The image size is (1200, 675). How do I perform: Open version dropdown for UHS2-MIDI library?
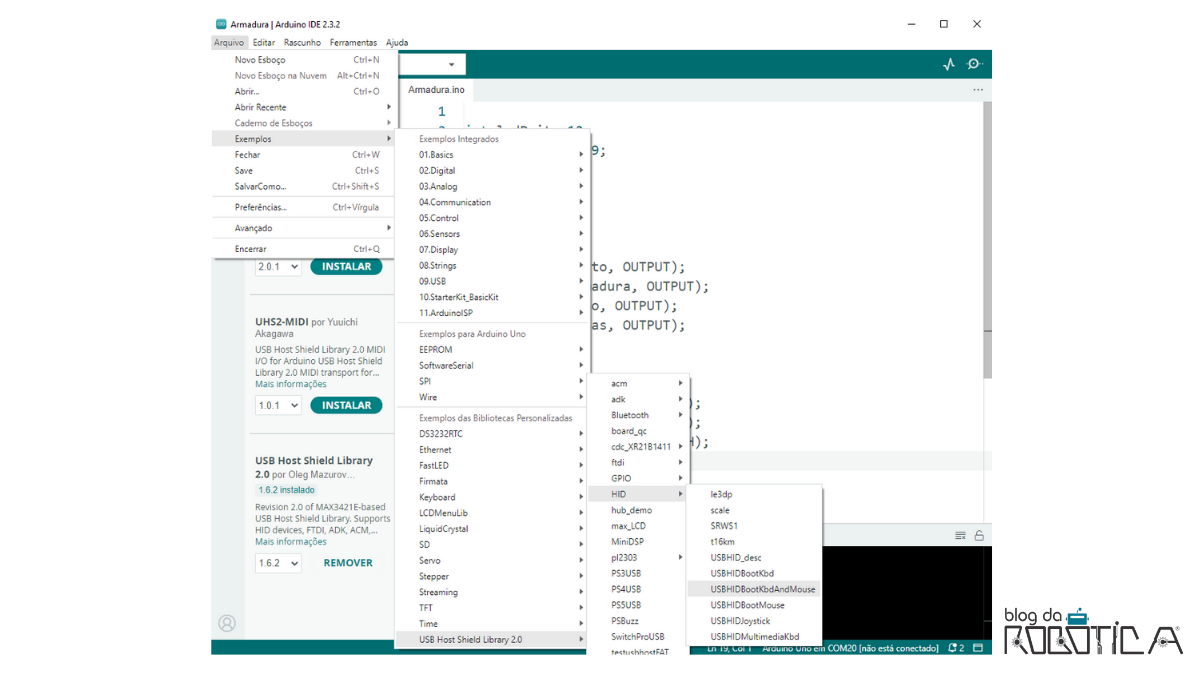click(x=278, y=405)
